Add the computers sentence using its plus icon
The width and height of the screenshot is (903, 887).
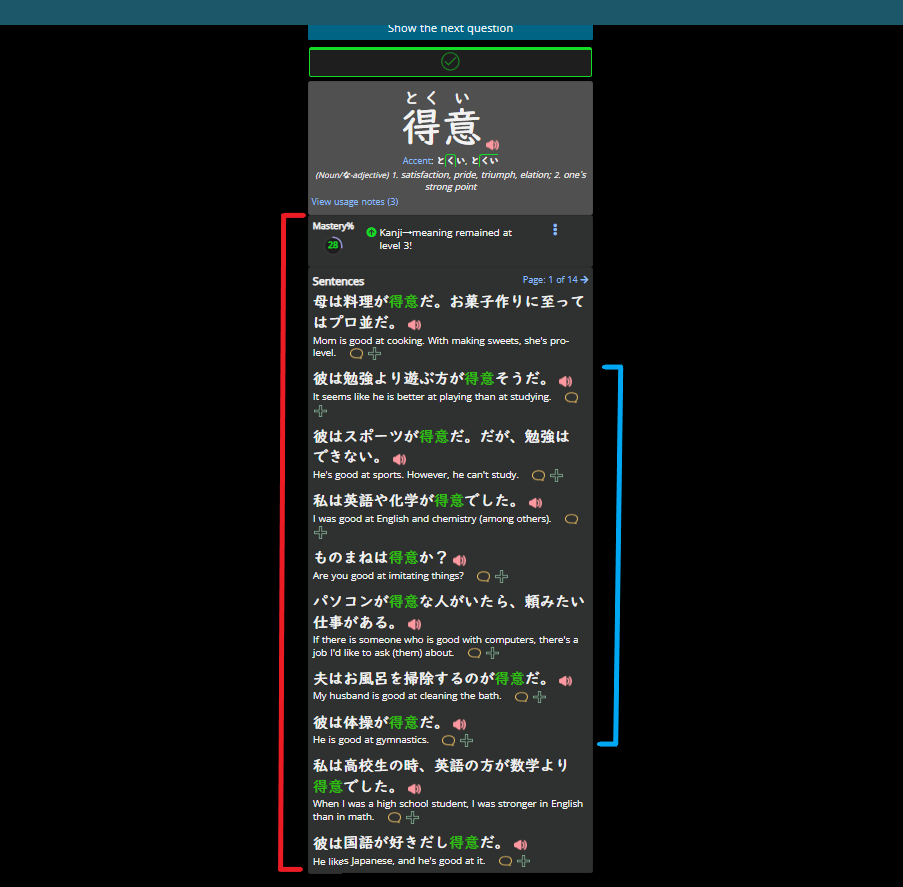pos(492,652)
